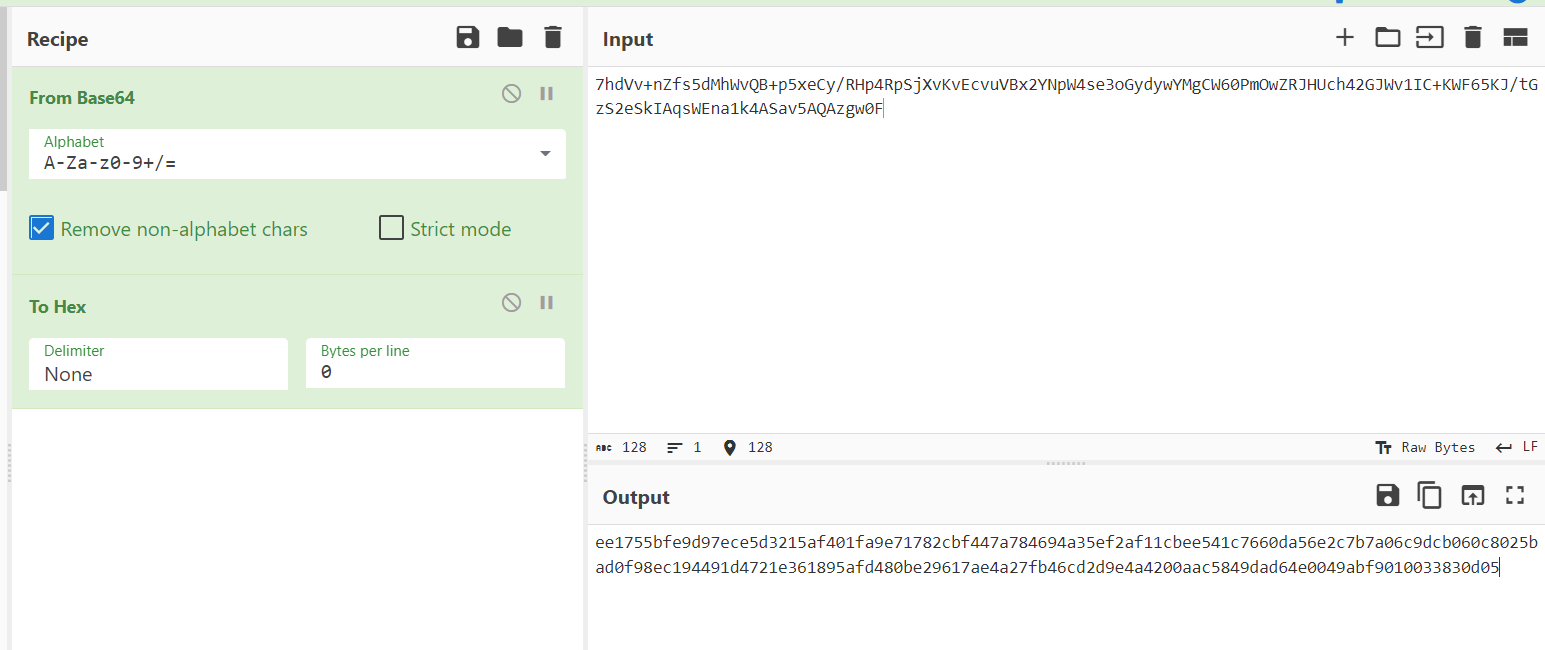This screenshot has height=650, width=1545.
Task: Edit Bytes per line field
Action: click(x=435, y=363)
